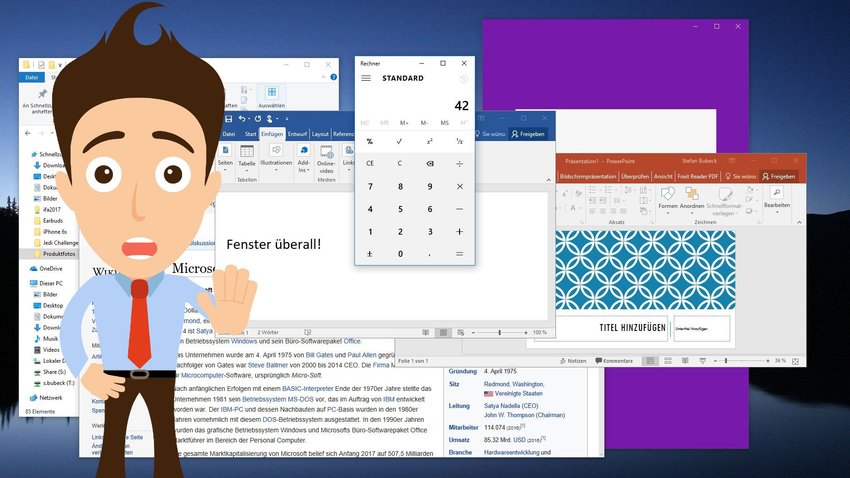850x478 pixels.
Task: Click the plus/minus sign key in Calculator
Action: coord(370,254)
